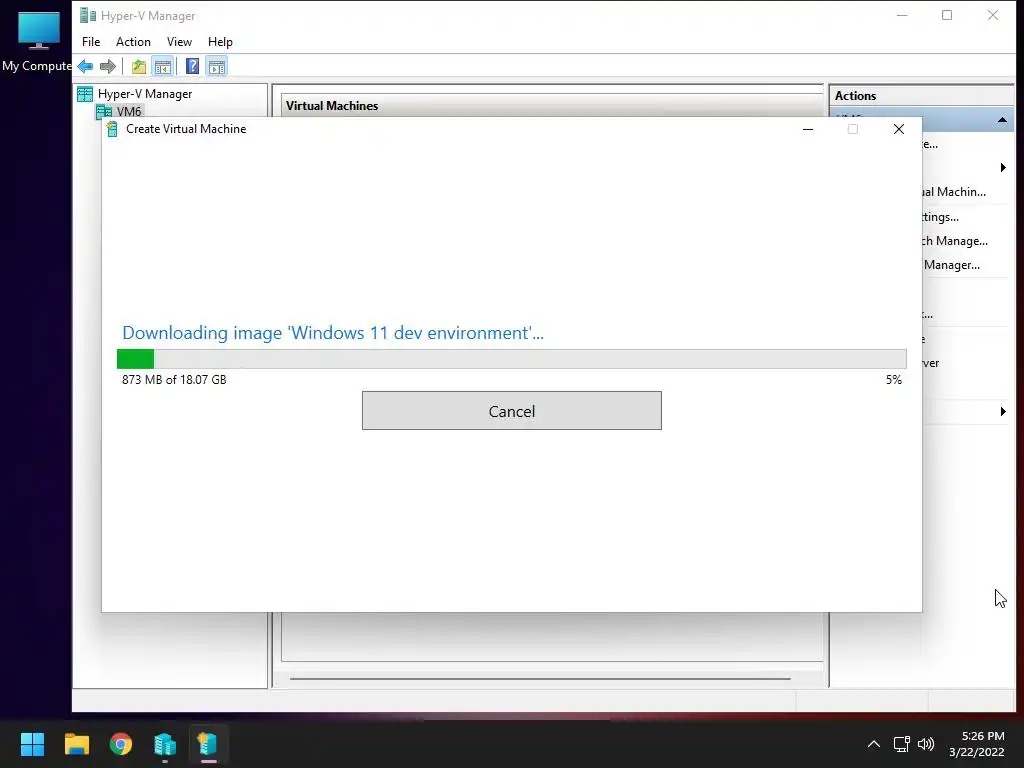The width and height of the screenshot is (1024, 768).
Task: Open the network status tray icon
Action: tap(902, 744)
